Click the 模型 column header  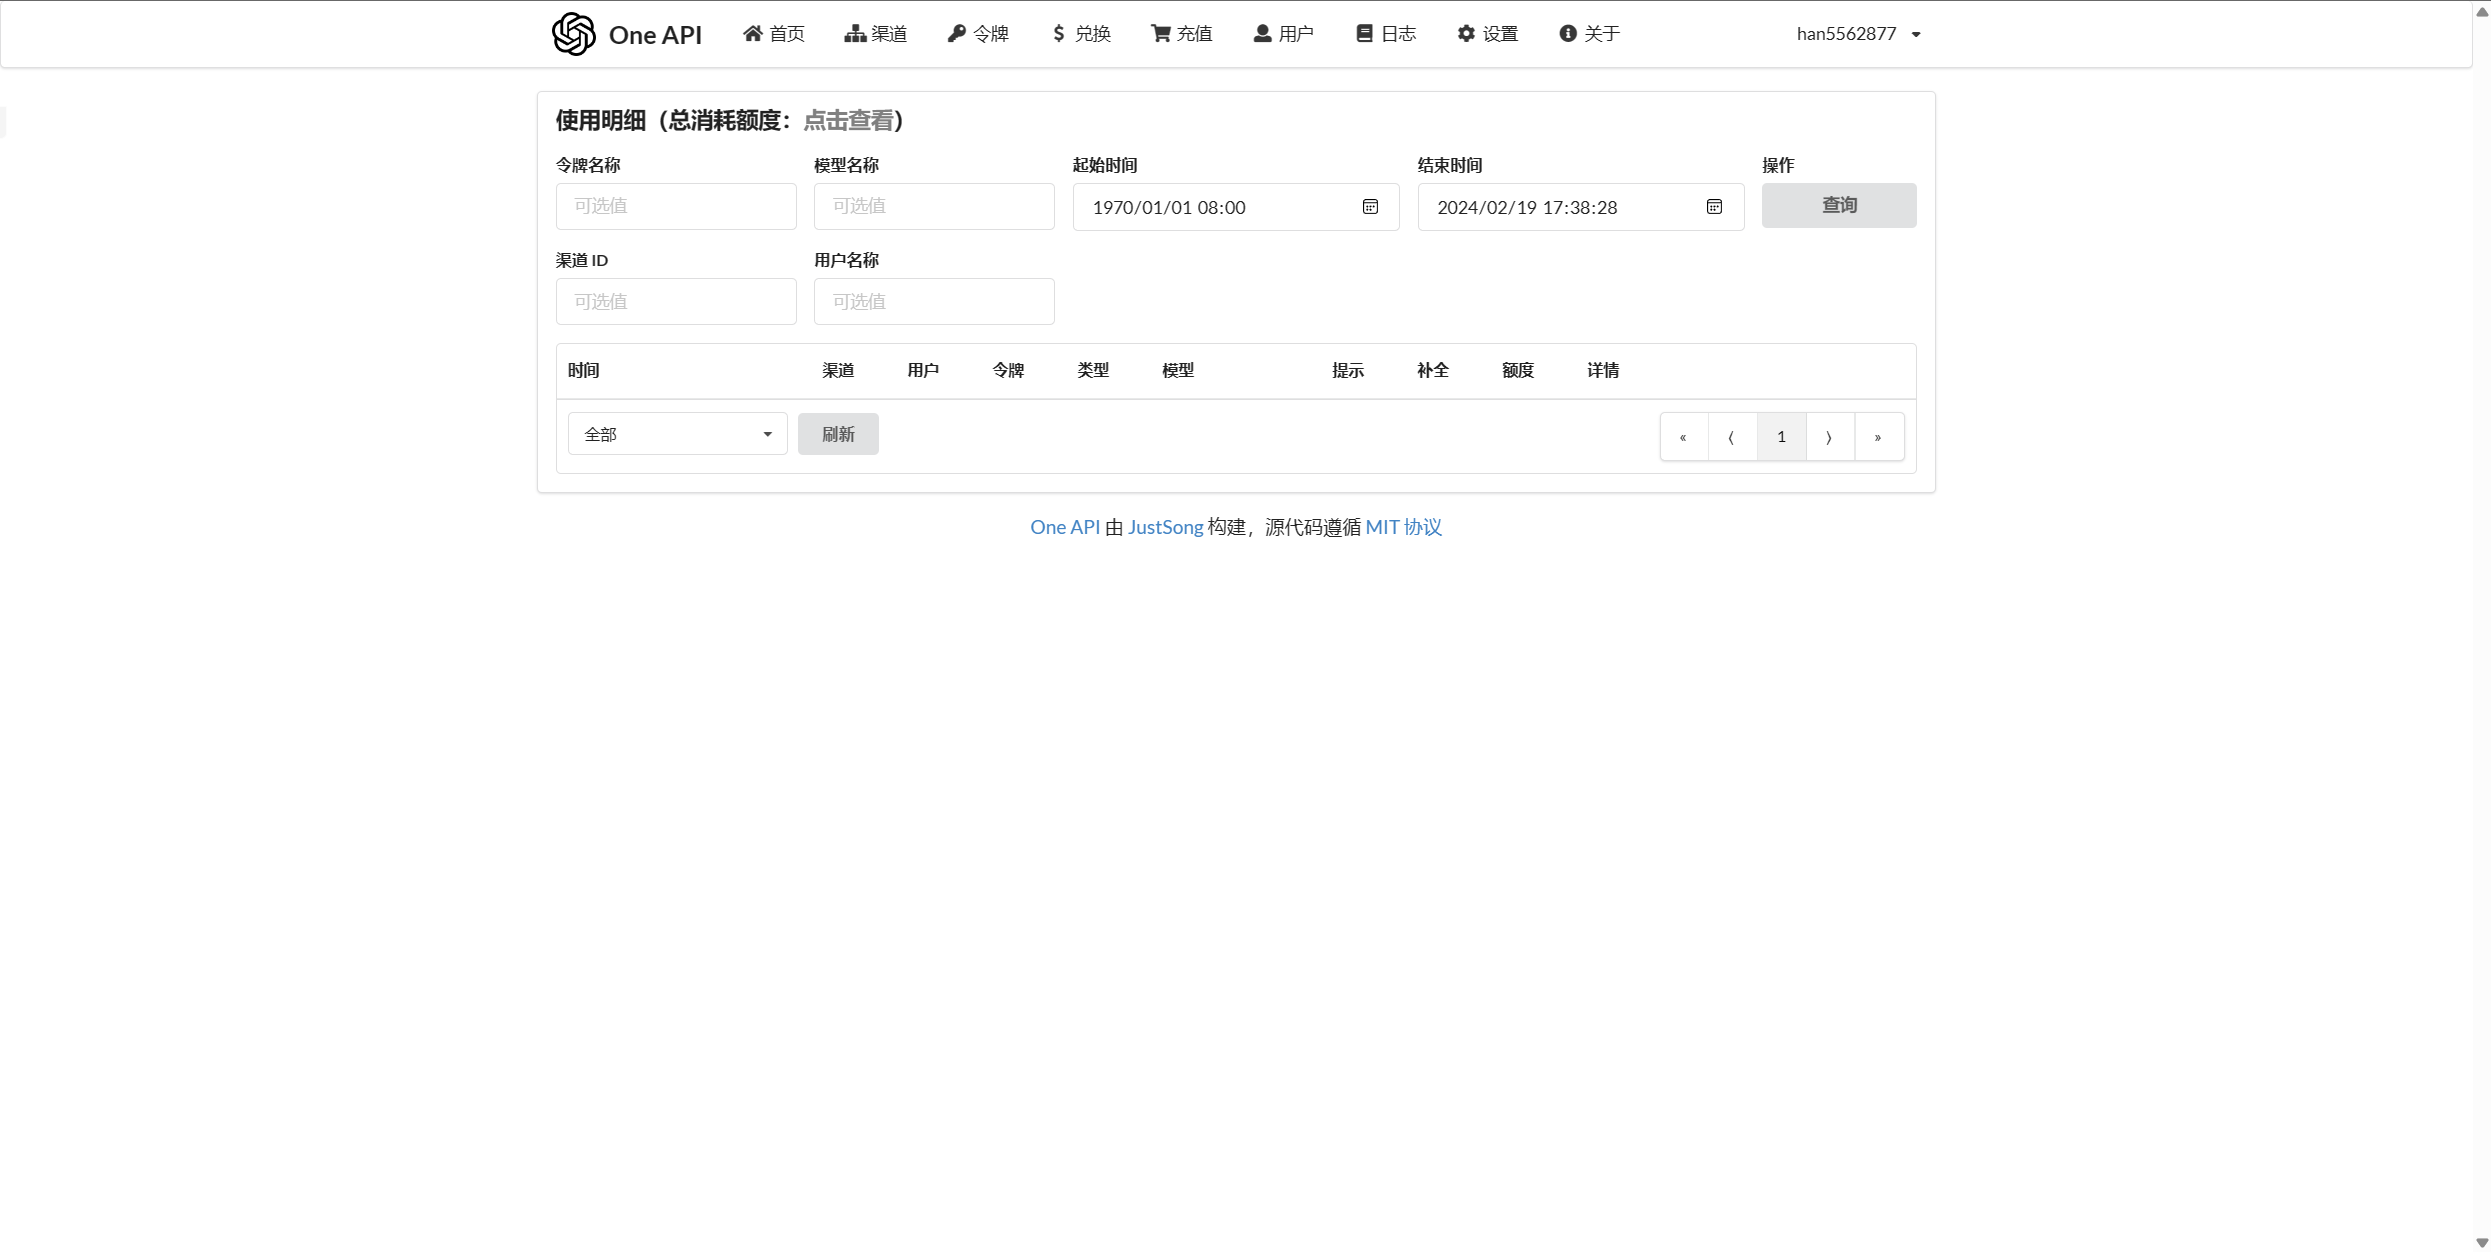1178,371
